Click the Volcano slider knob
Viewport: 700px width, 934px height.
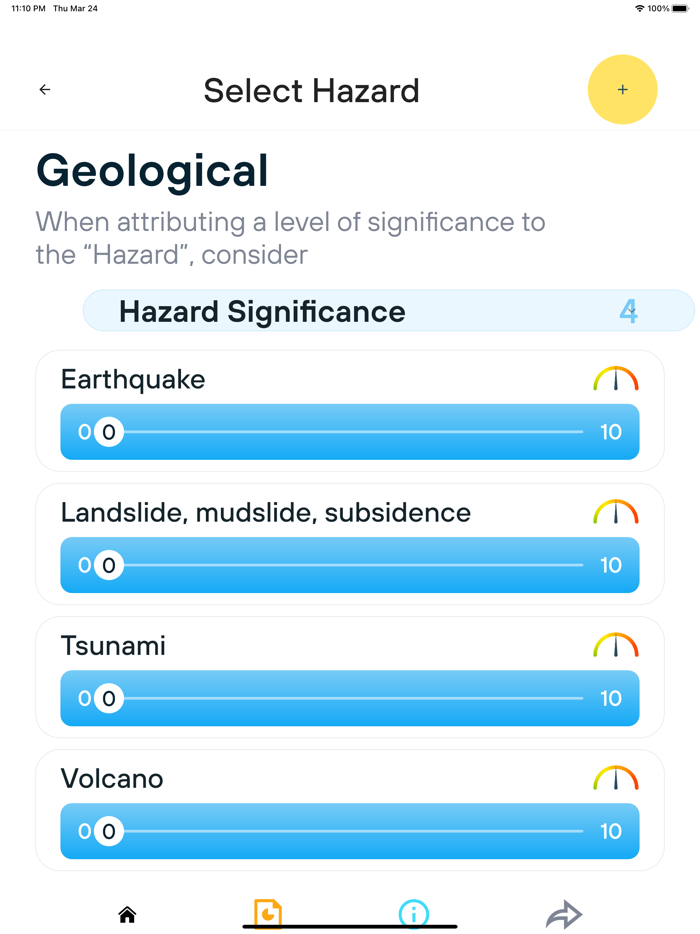pos(108,831)
